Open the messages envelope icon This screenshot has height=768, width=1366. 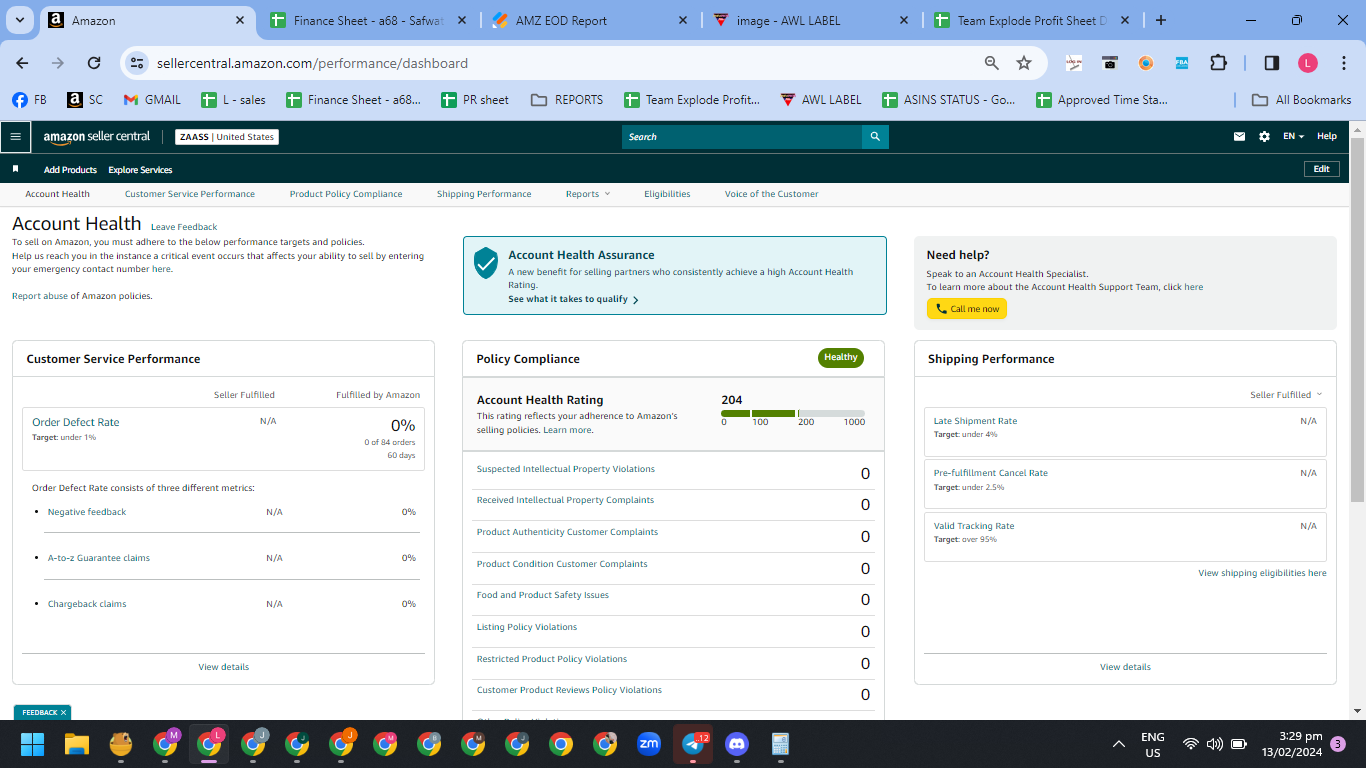pyautogui.click(x=1240, y=137)
